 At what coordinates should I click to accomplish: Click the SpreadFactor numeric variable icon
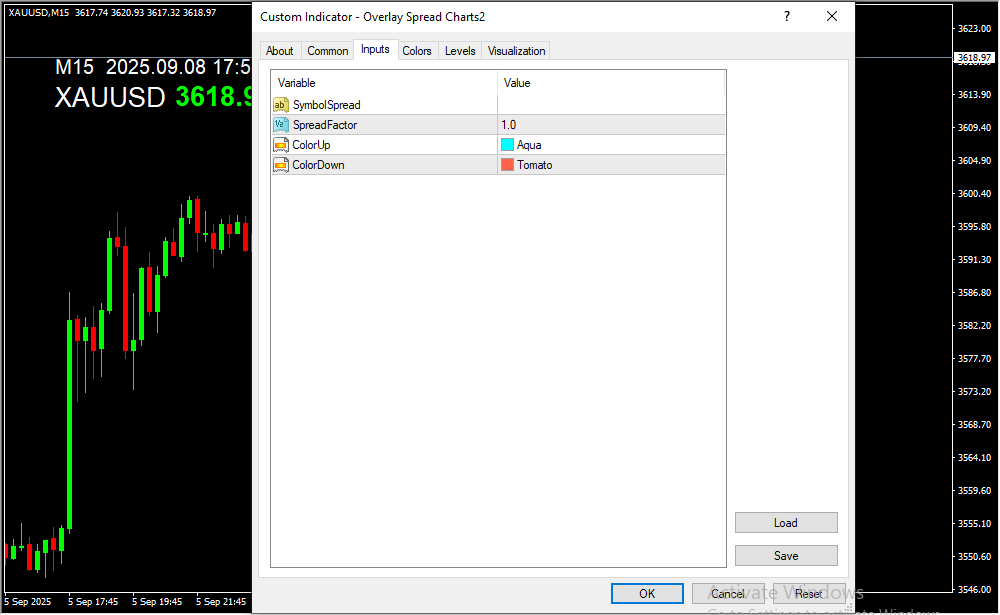(x=281, y=125)
